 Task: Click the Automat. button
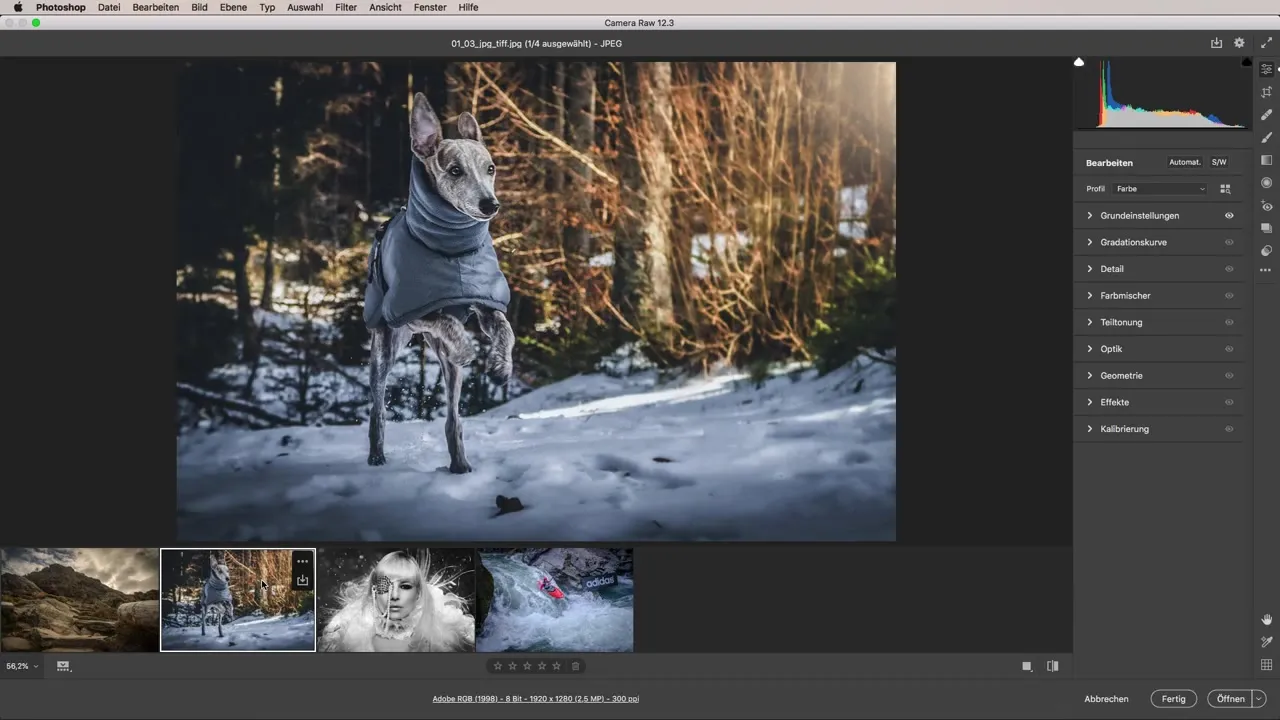pos(1185,162)
